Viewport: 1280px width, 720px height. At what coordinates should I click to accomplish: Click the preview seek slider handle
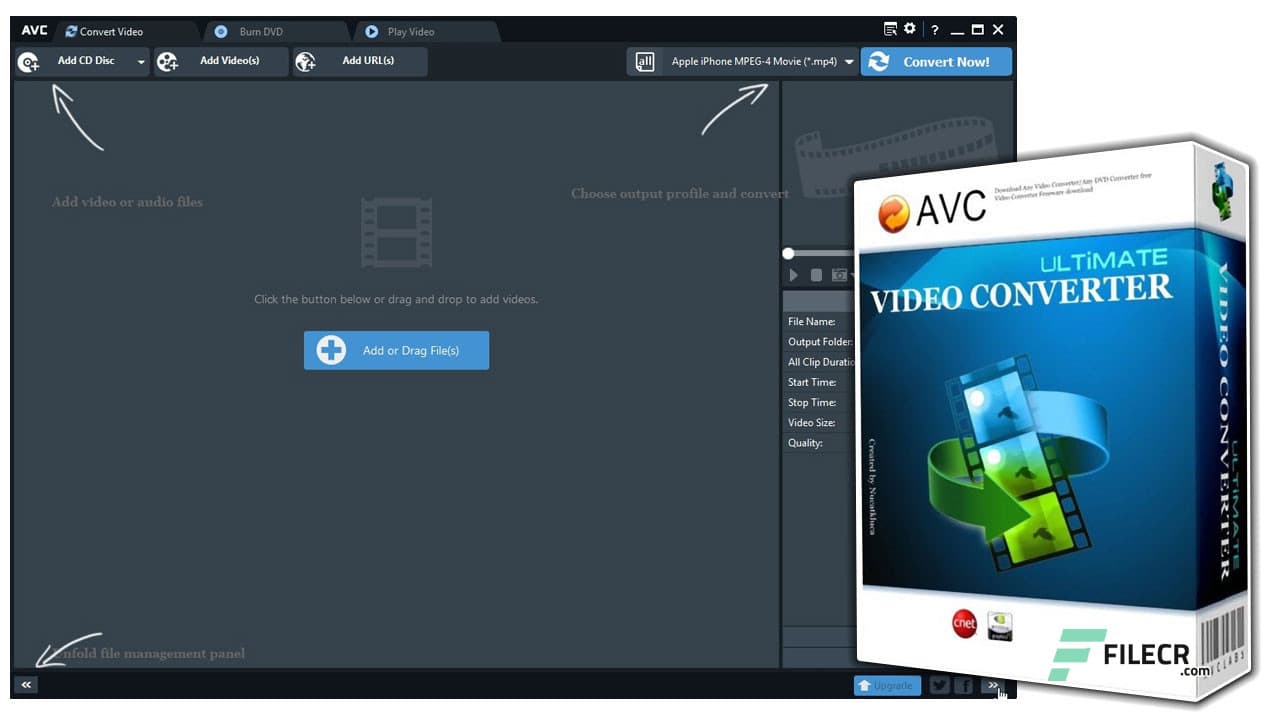(788, 253)
